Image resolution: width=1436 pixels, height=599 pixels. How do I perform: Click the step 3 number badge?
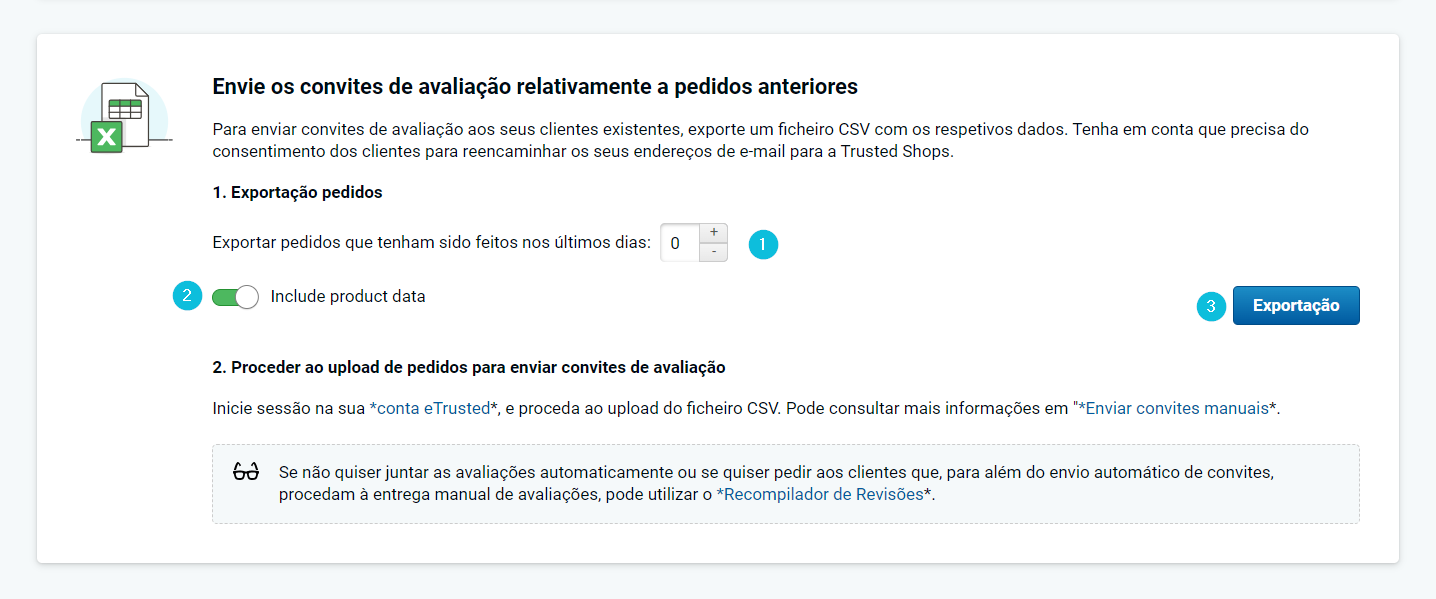tap(1211, 307)
